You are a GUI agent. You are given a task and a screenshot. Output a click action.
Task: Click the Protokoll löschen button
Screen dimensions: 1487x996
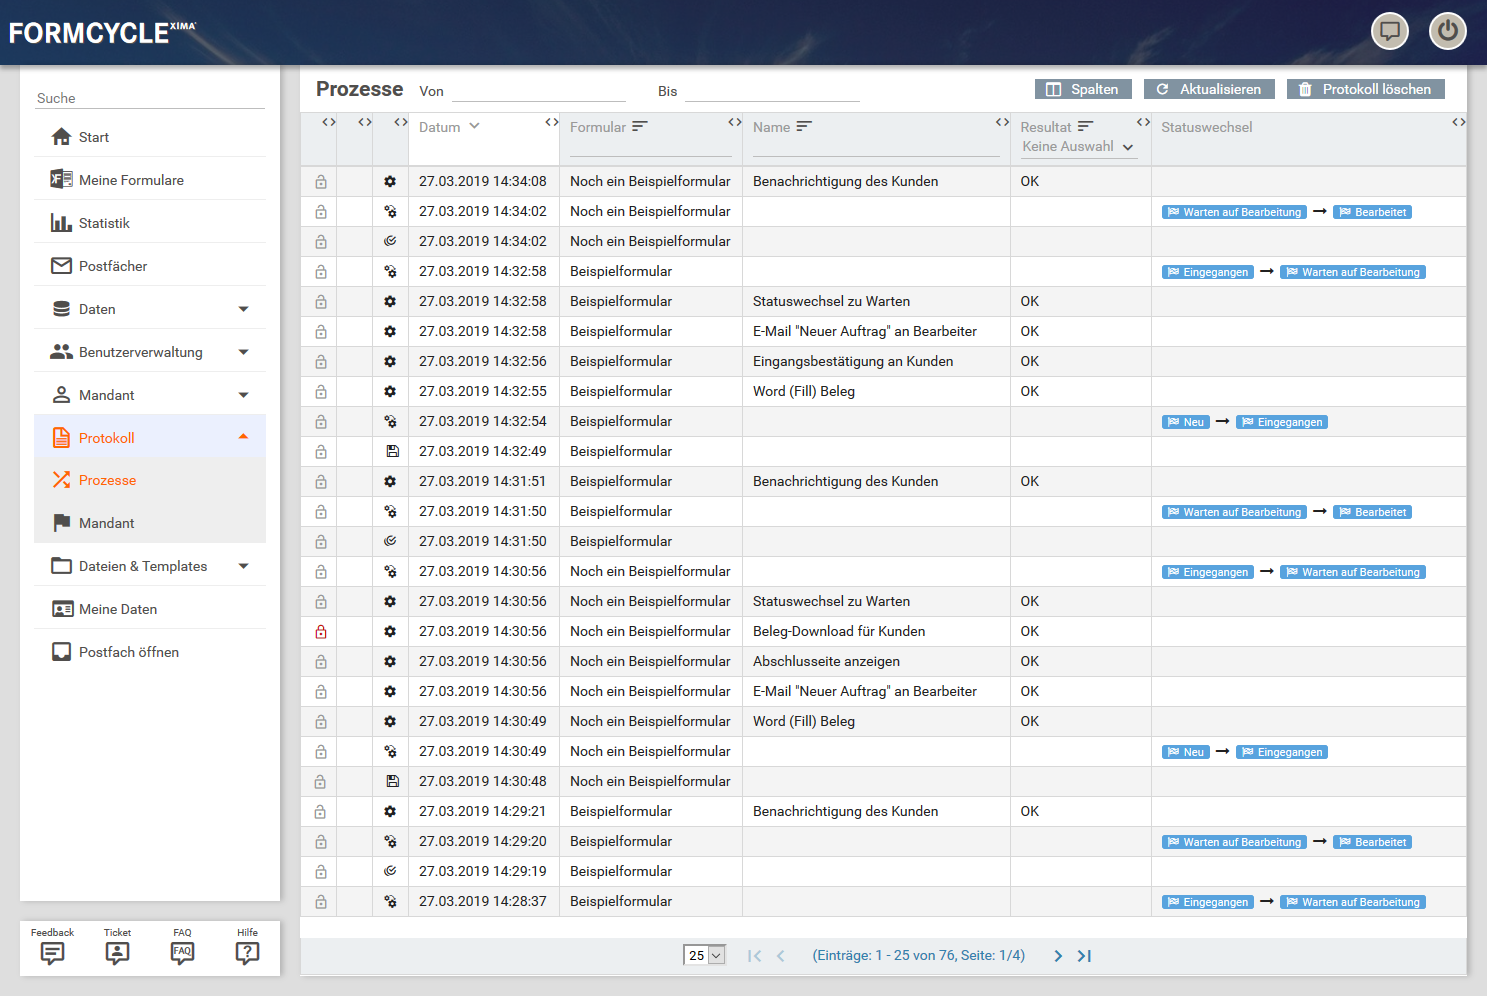(1365, 89)
